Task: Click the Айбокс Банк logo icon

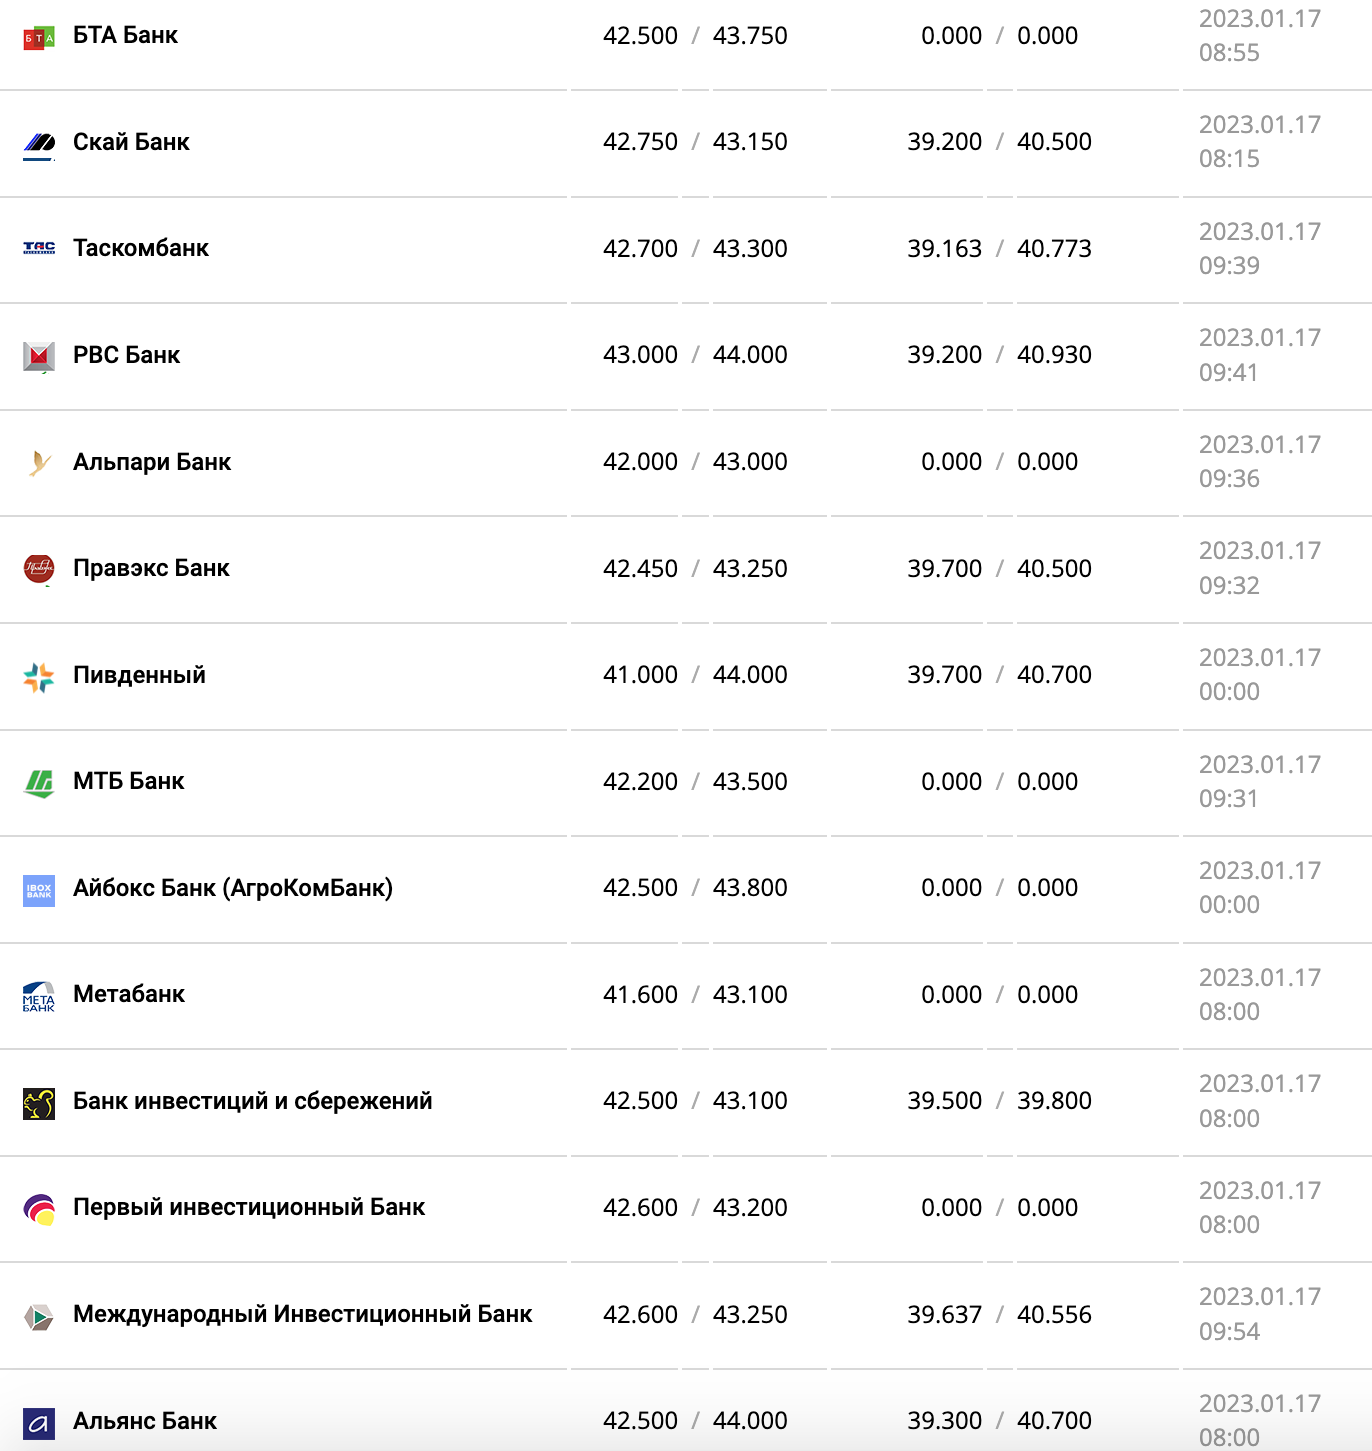Action: click(x=38, y=889)
